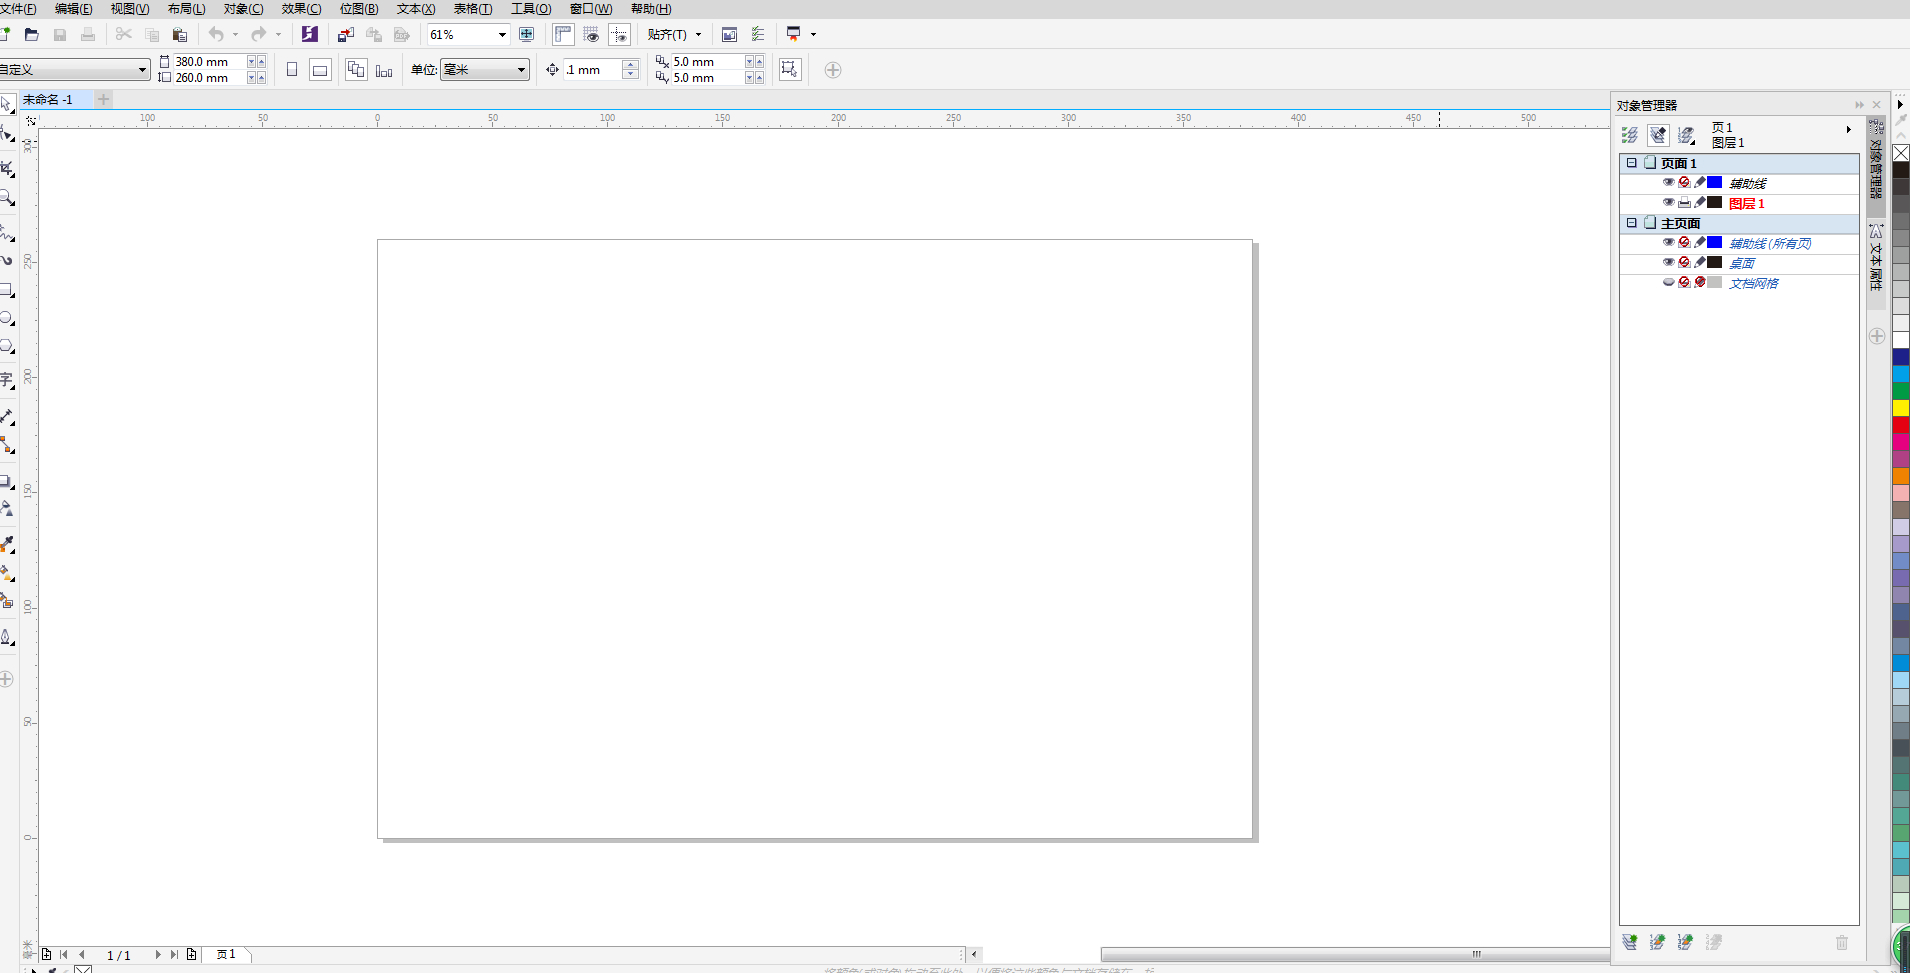Viewport: 1910px width, 973px height.
Task: Open the 文件(F) menu
Action: (x=18, y=9)
